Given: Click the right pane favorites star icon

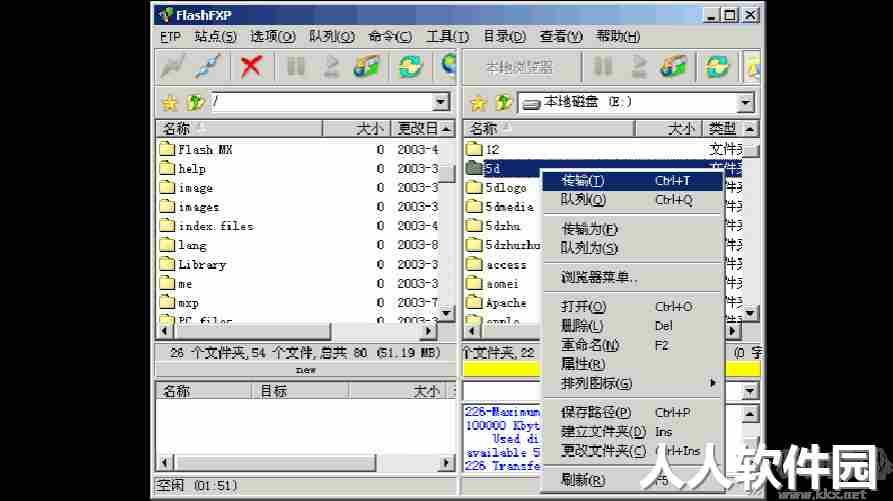Looking at the screenshot, I should pyautogui.click(x=478, y=103).
